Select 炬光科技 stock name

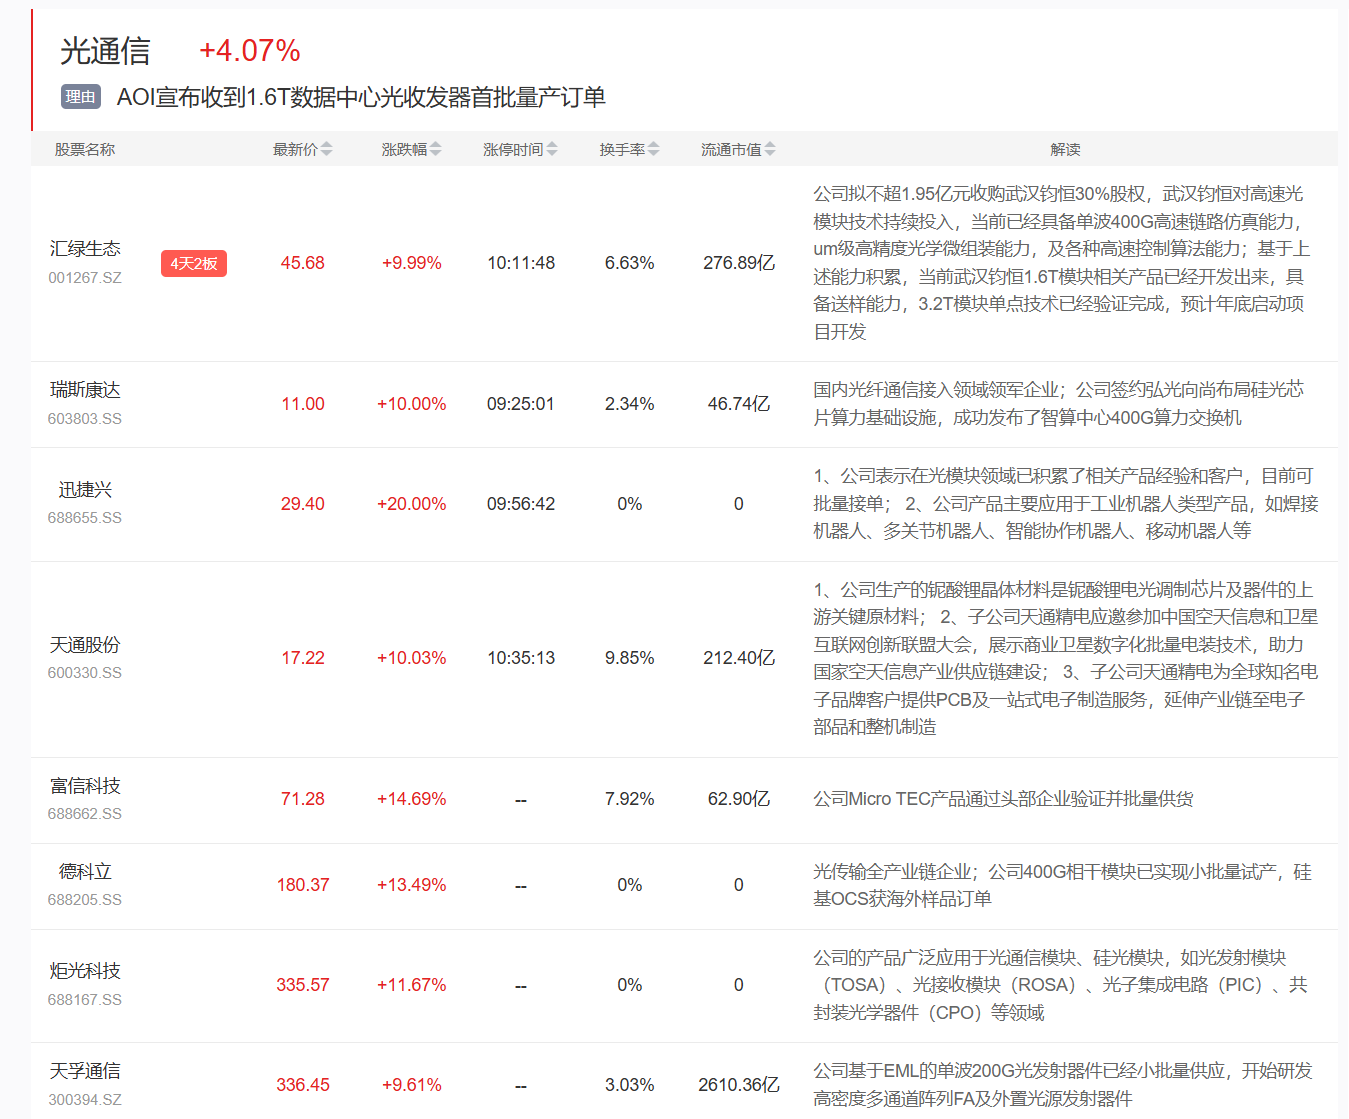[85, 971]
